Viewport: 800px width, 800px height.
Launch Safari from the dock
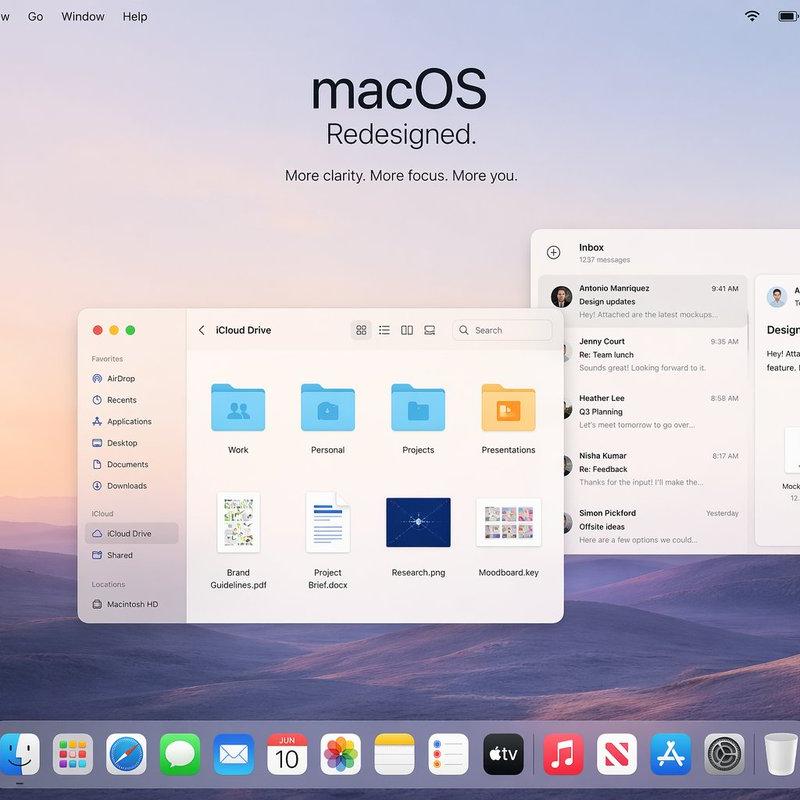click(x=126, y=754)
